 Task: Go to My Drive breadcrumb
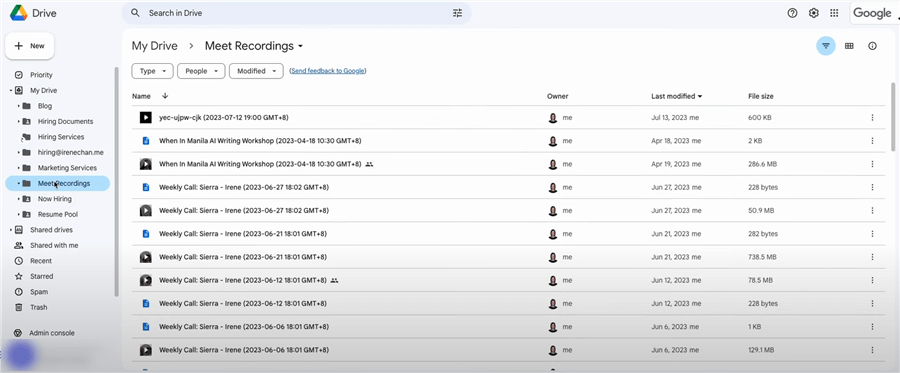click(154, 46)
